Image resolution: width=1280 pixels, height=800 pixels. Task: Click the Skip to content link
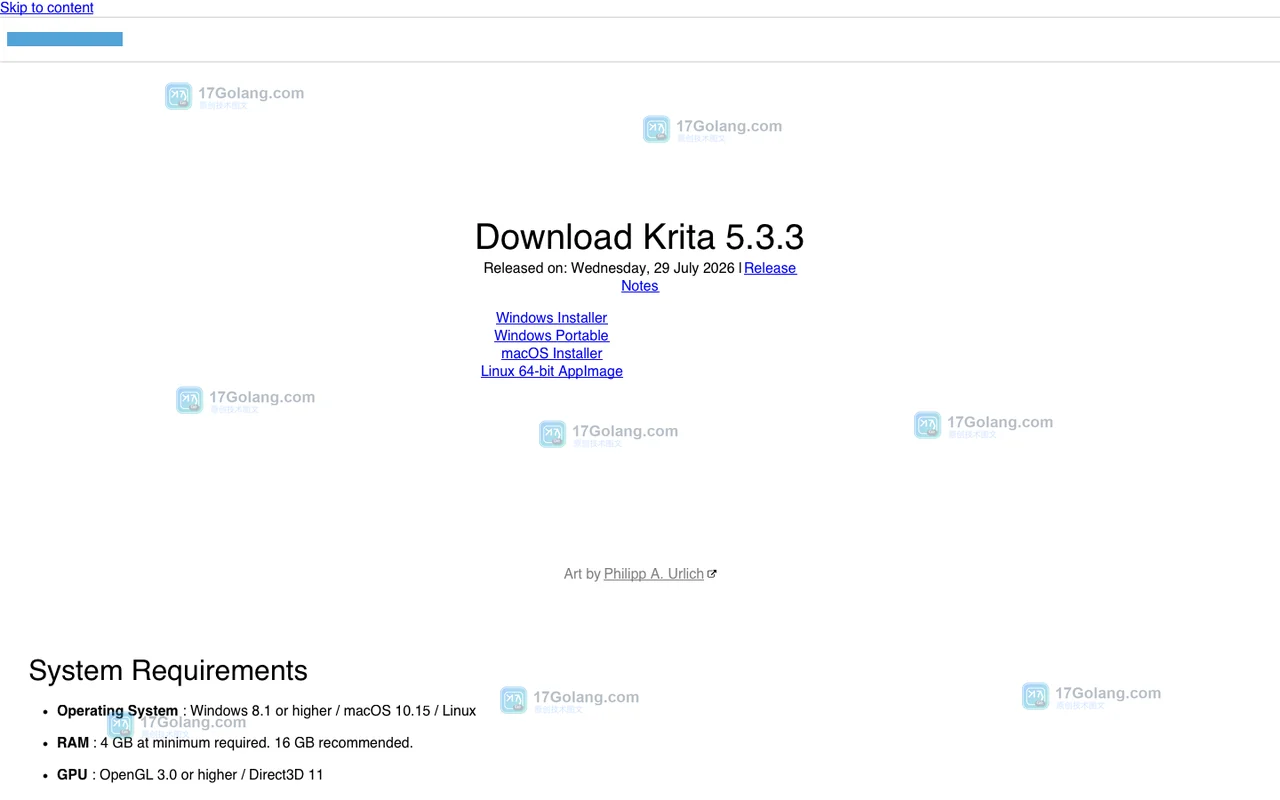click(47, 8)
